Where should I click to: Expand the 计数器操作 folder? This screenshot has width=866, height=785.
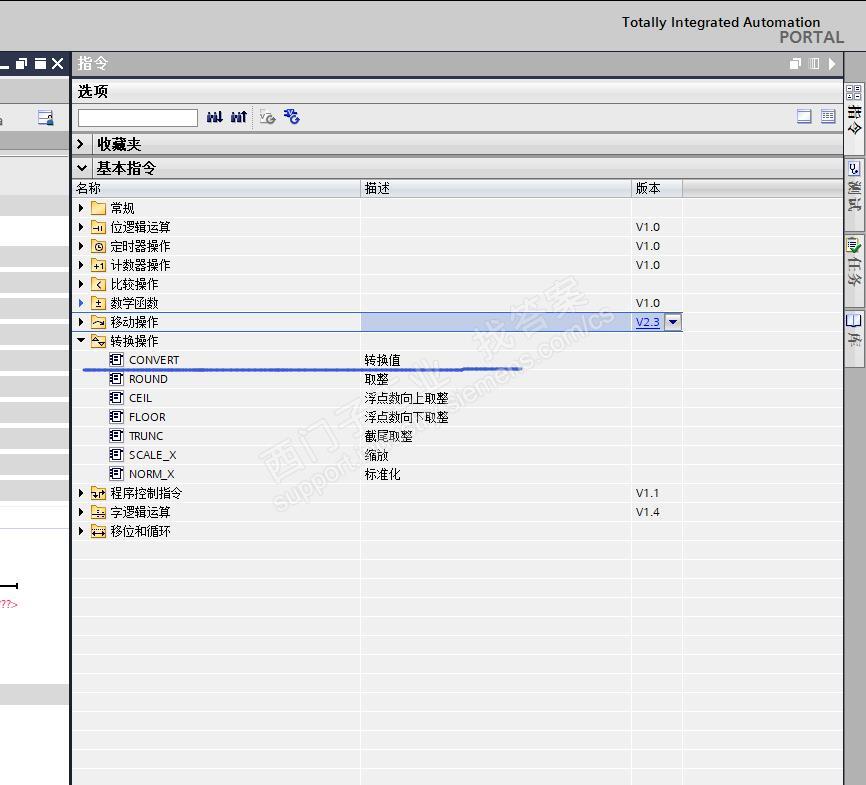click(x=81, y=265)
